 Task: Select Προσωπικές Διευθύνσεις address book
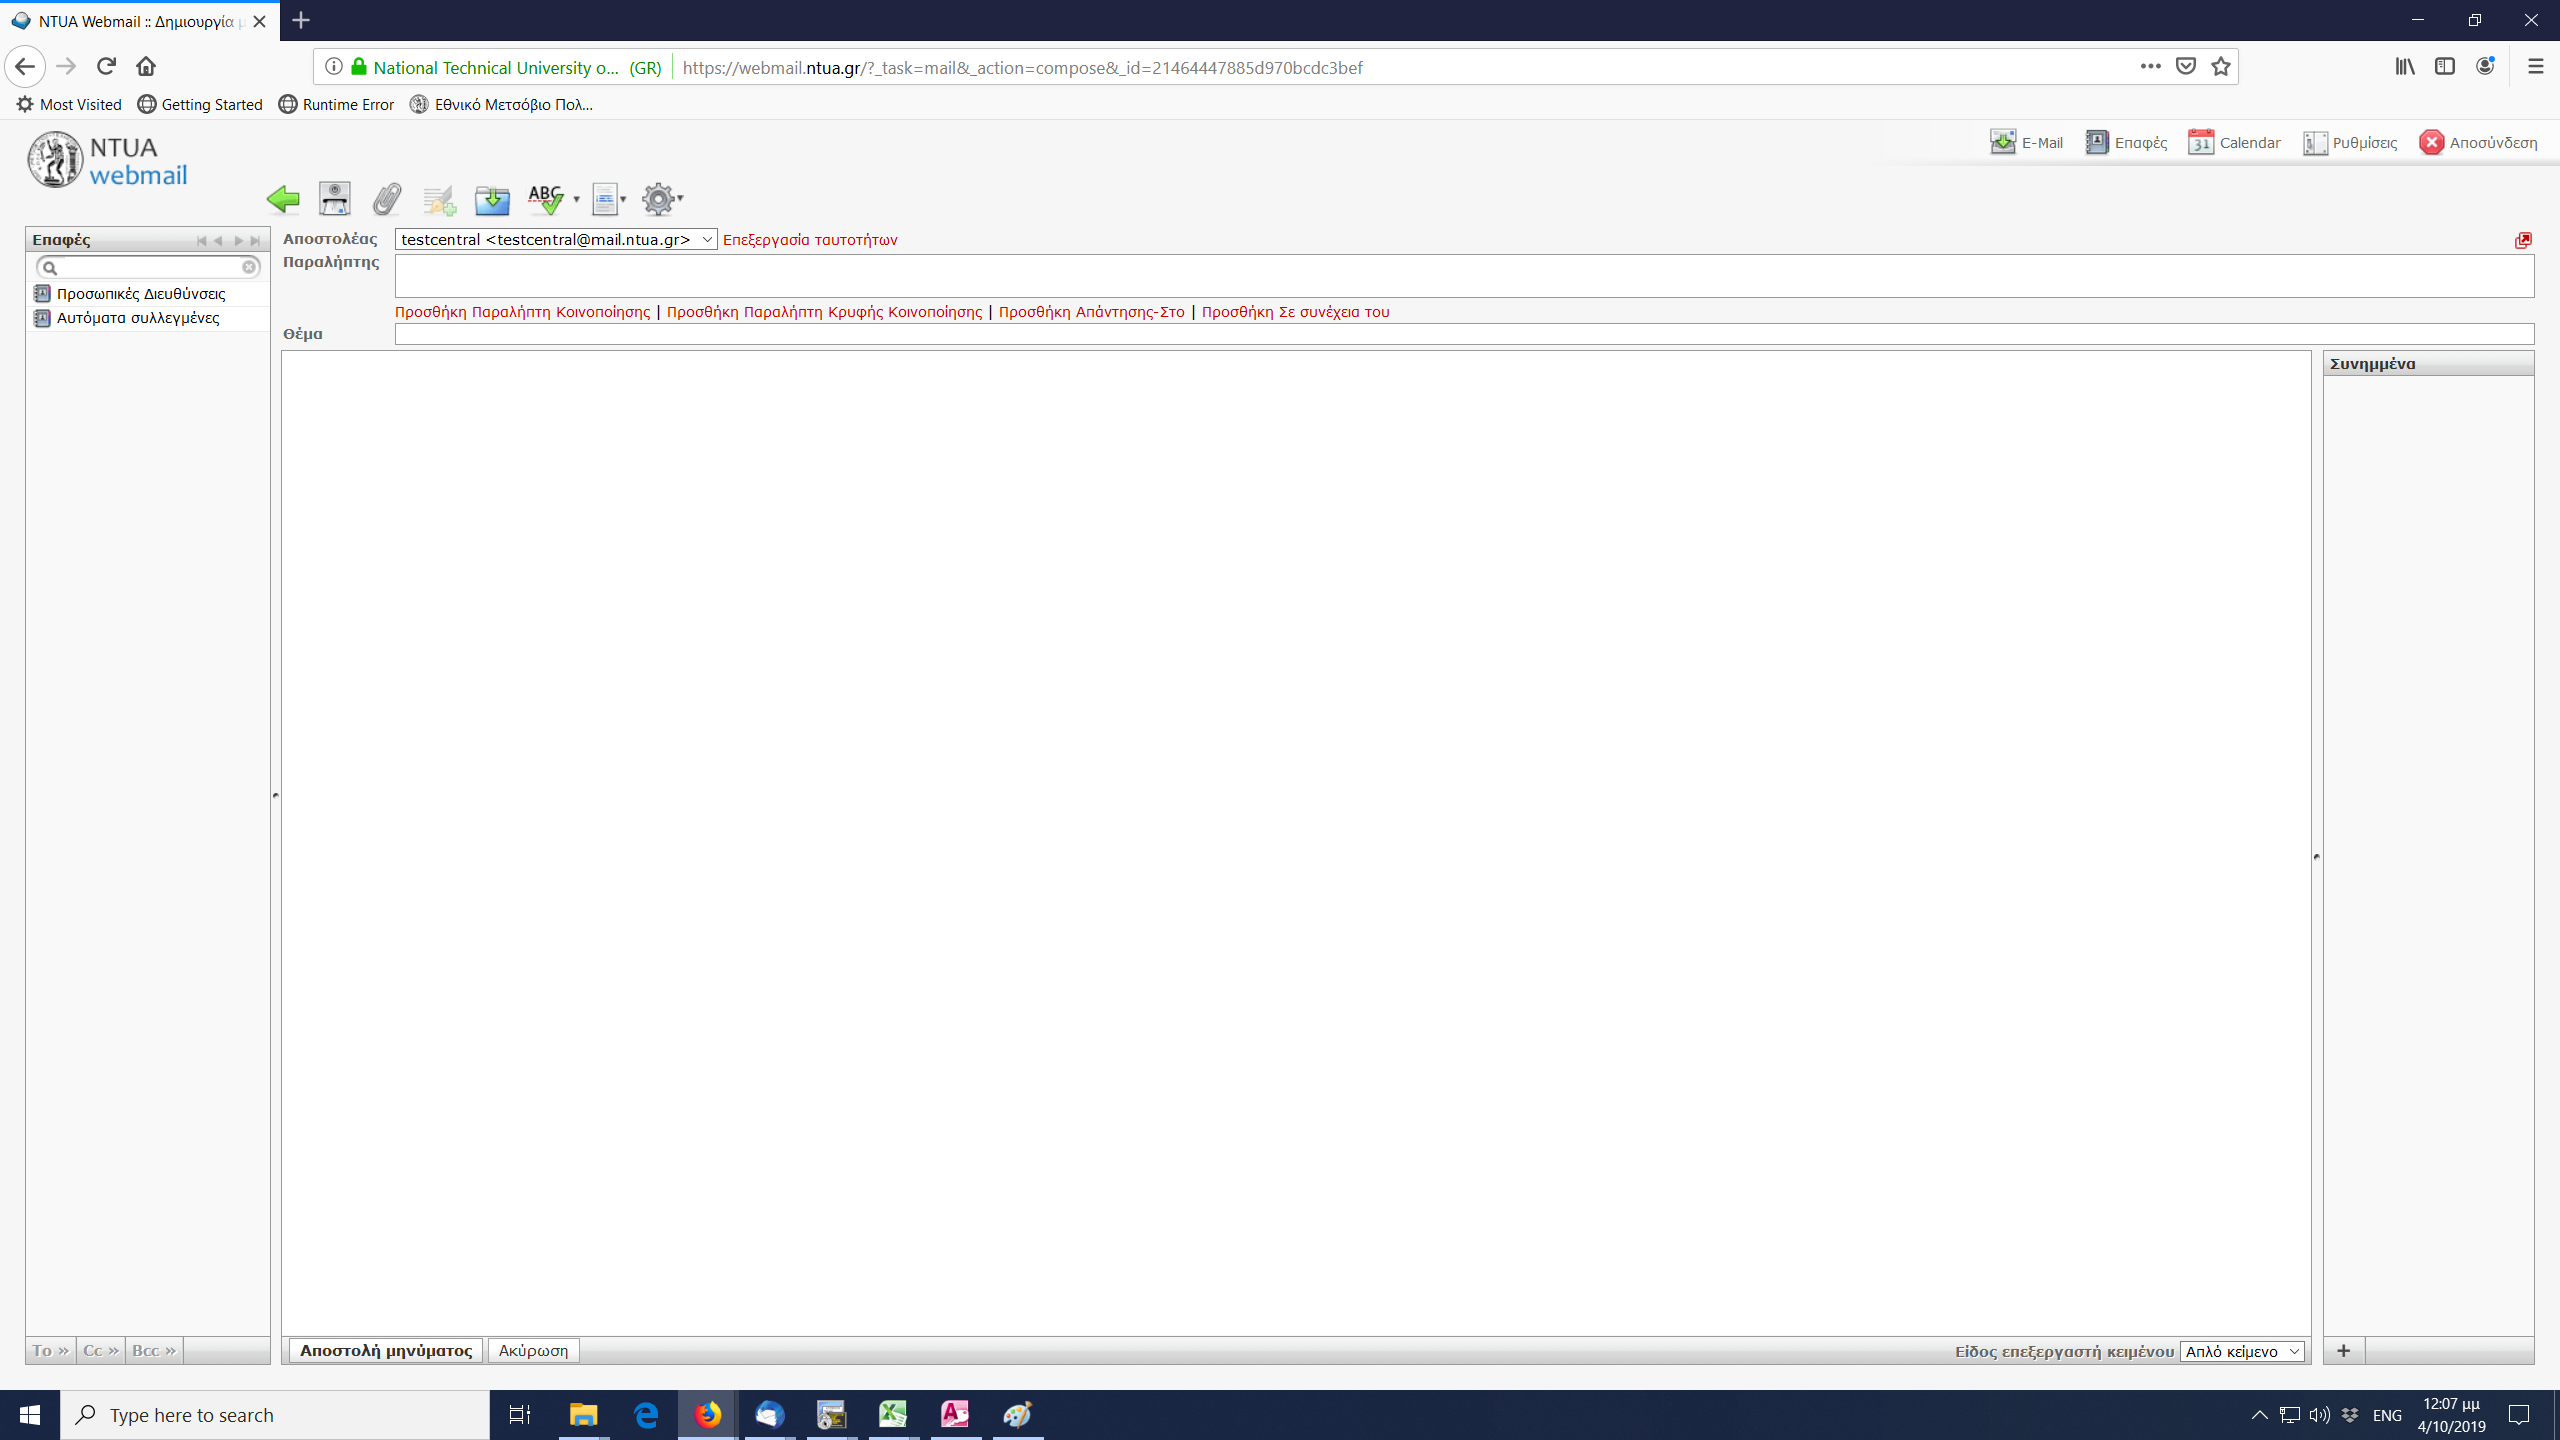point(148,294)
